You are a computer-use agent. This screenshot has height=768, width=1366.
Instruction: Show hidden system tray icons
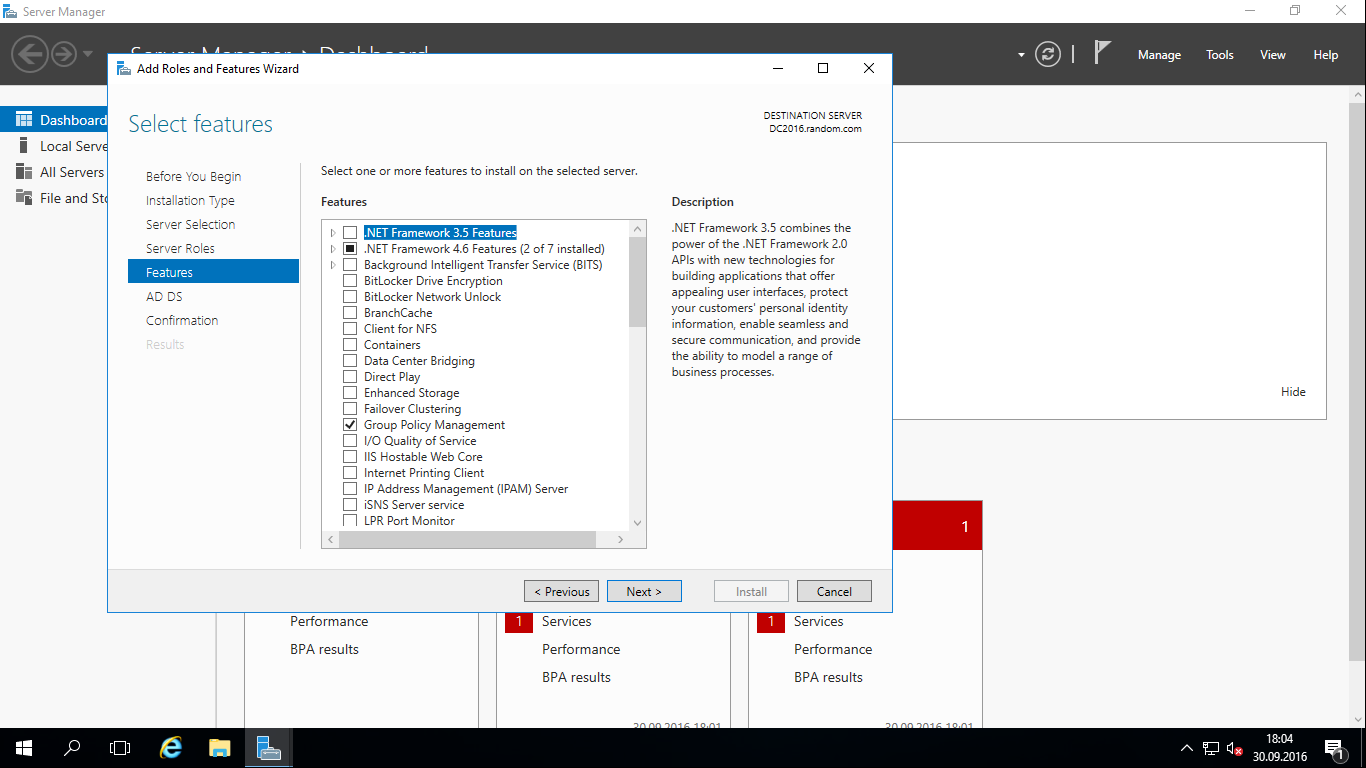[x=1187, y=748]
